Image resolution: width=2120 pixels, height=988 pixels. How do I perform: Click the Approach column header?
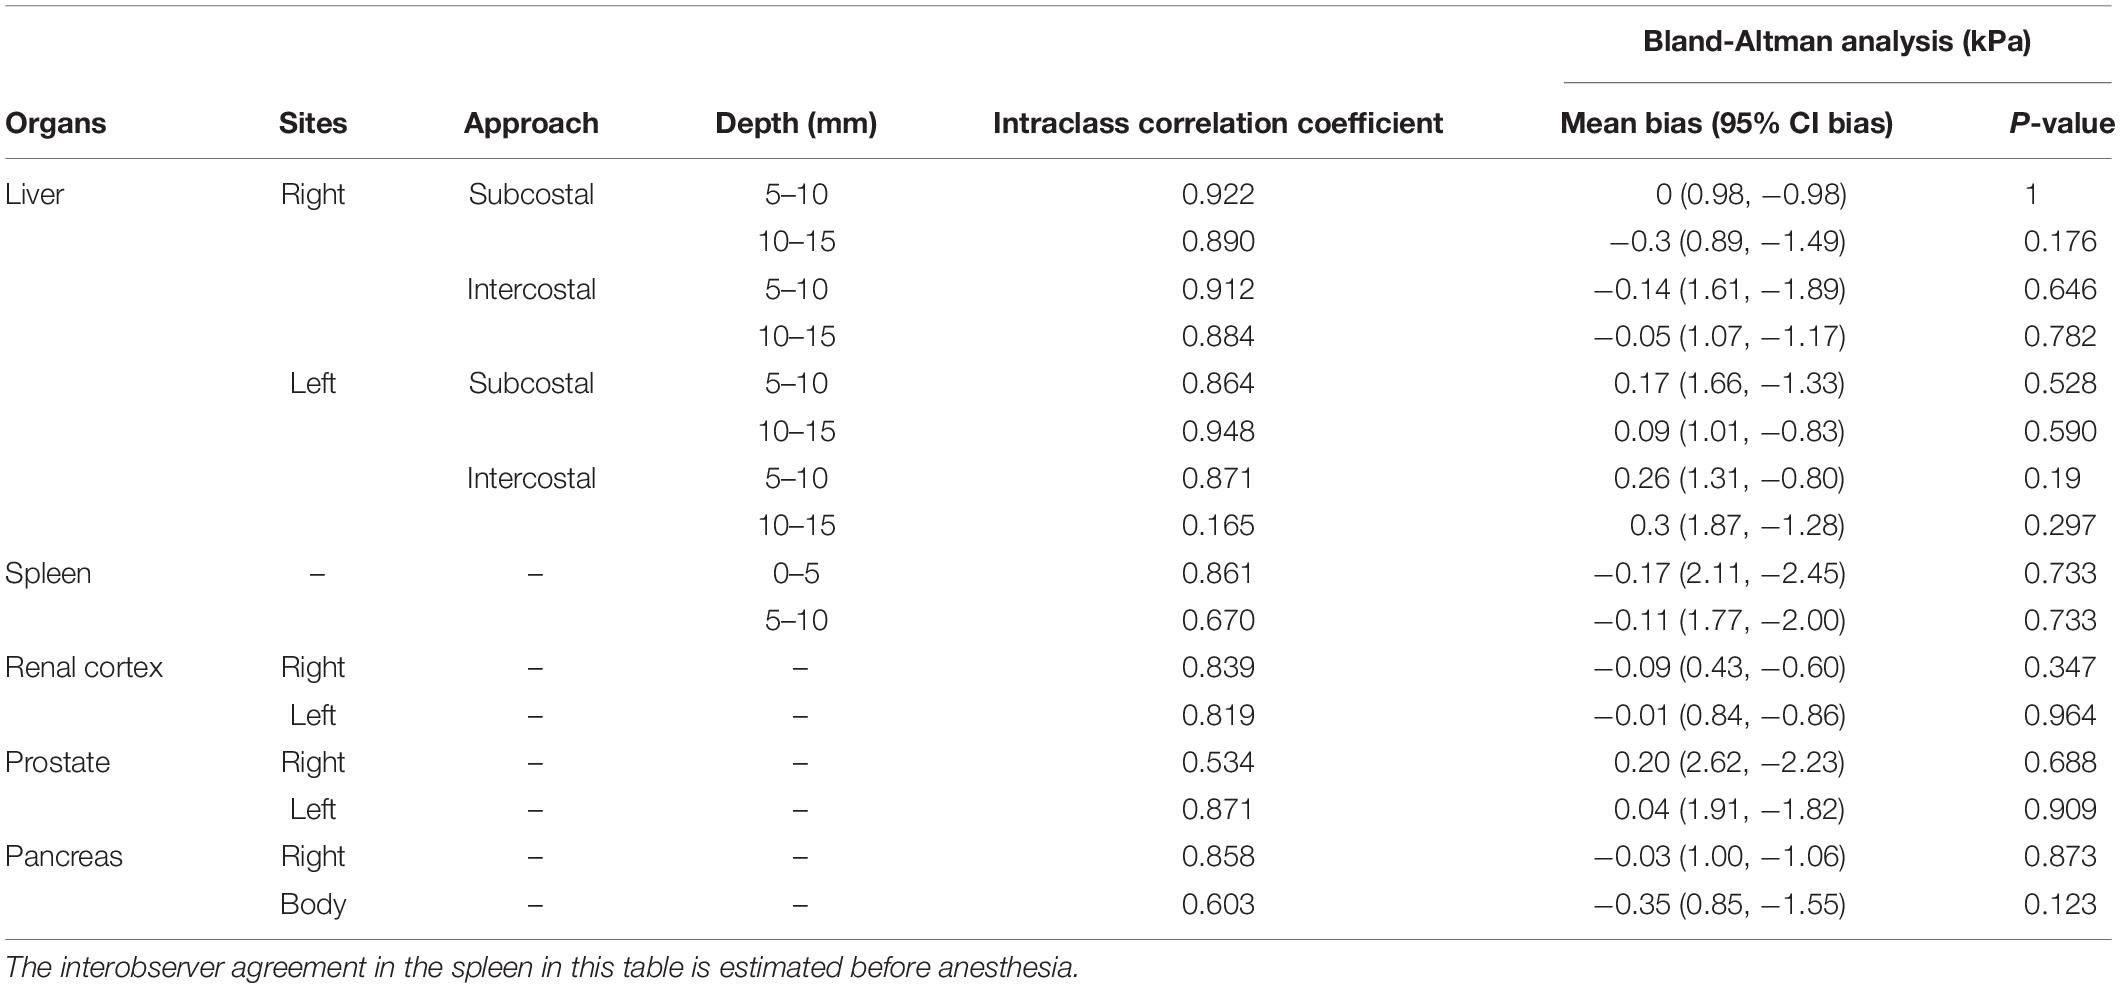pyautogui.click(x=531, y=123)
